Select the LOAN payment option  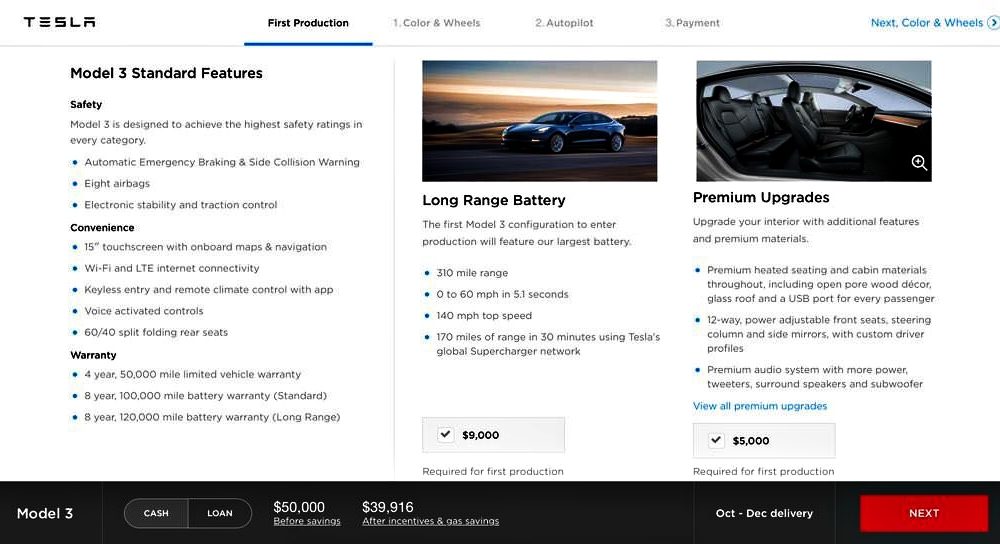220,513
